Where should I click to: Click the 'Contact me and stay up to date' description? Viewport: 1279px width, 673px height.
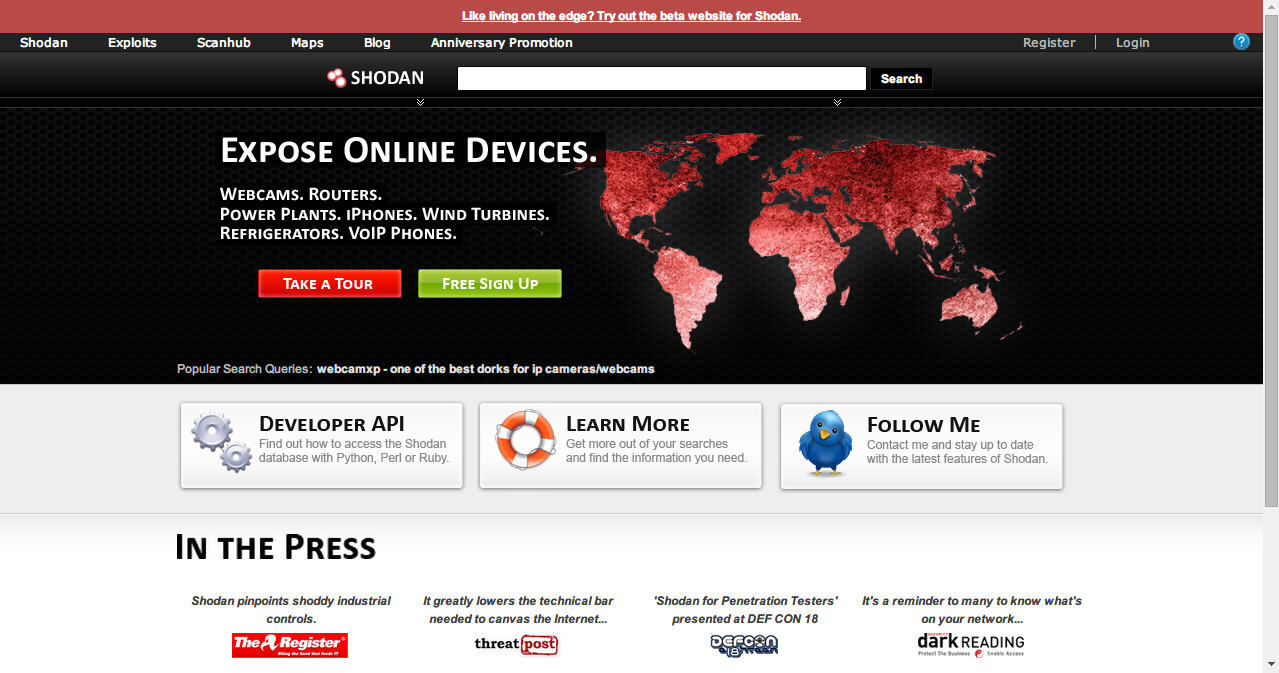pyautogui.click(x=957, y=452)
